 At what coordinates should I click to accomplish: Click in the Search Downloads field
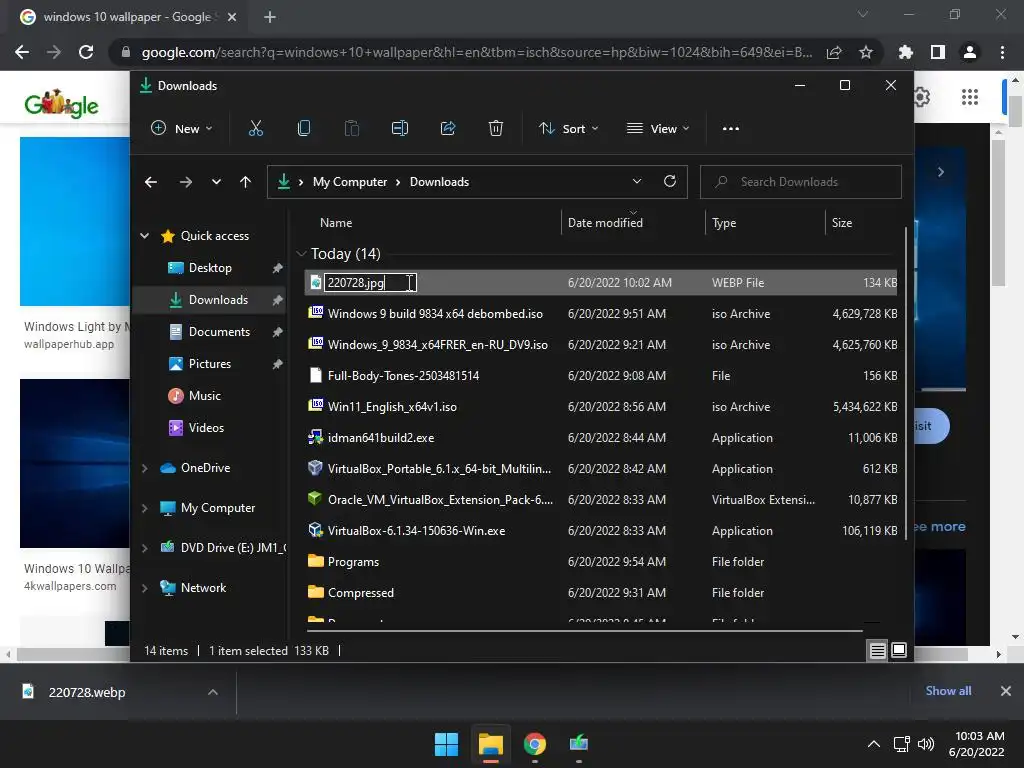801,182
